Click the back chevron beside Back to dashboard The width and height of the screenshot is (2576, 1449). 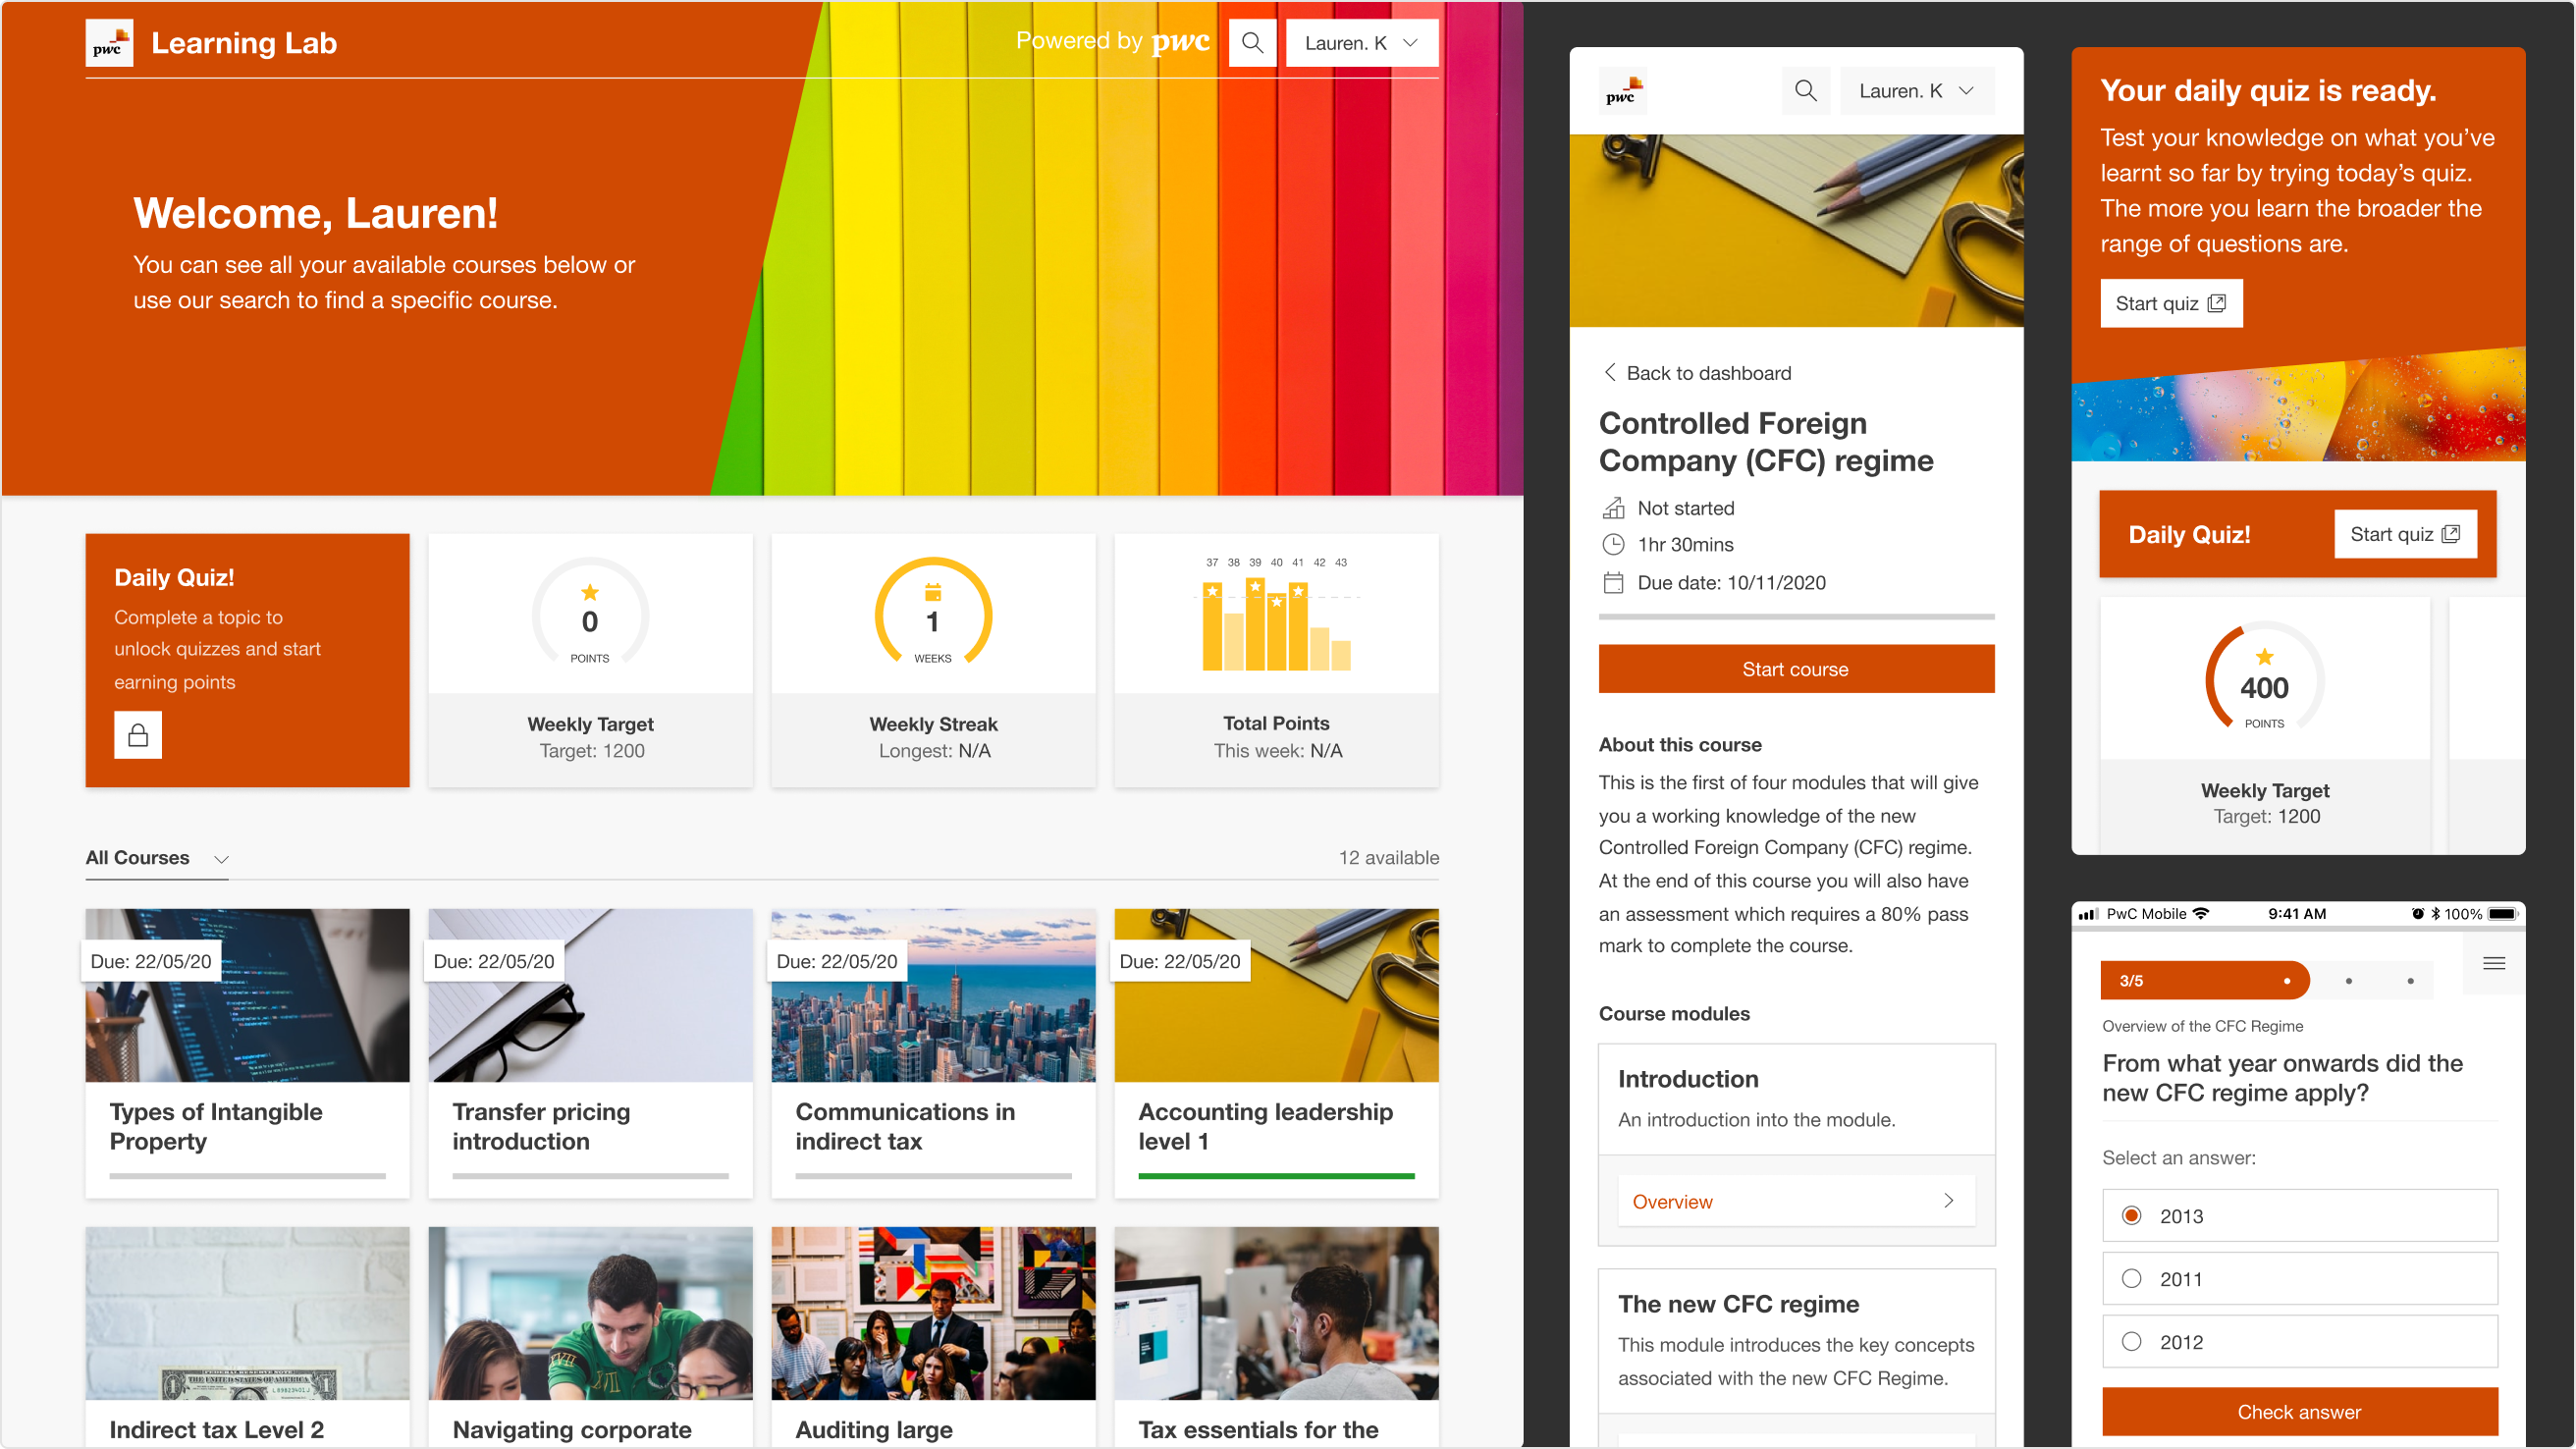[1610, 372]
